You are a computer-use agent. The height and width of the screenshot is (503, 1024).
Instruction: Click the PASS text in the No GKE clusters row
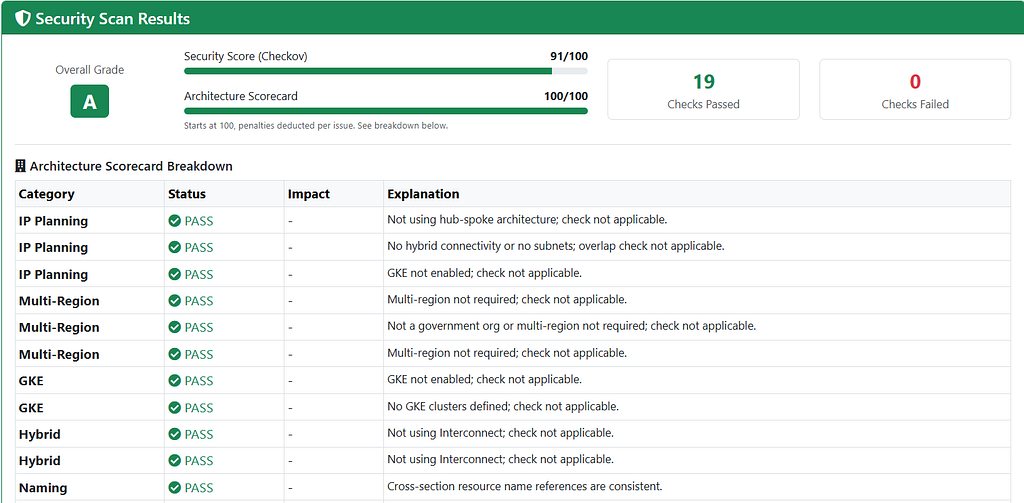point(199,408)
